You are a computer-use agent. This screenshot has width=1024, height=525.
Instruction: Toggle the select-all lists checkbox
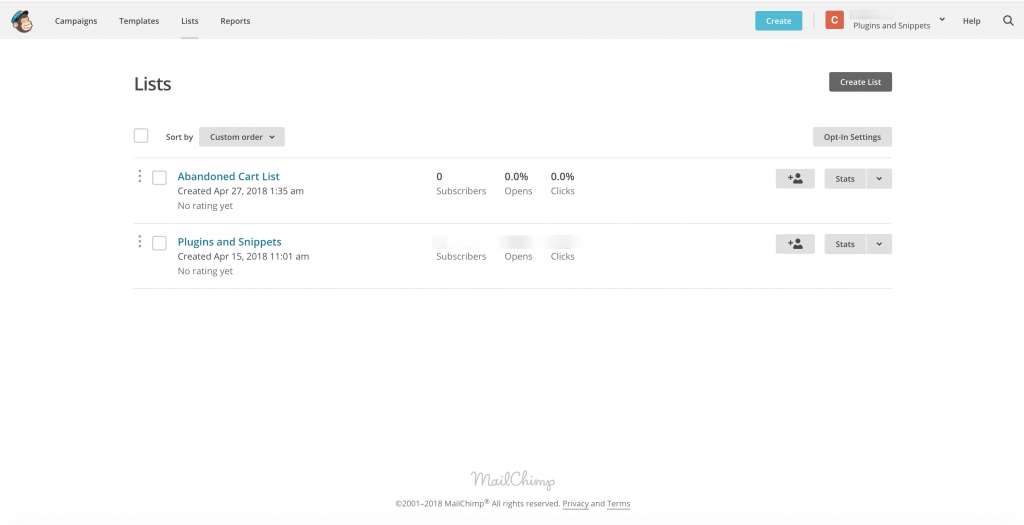[141, 136]
